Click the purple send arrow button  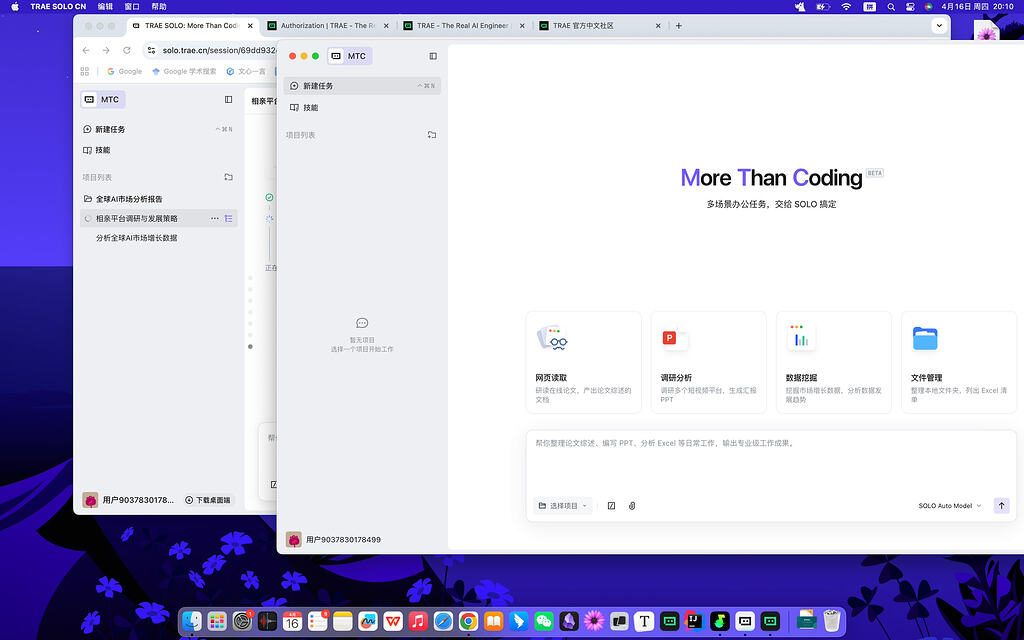(1001, 505)
